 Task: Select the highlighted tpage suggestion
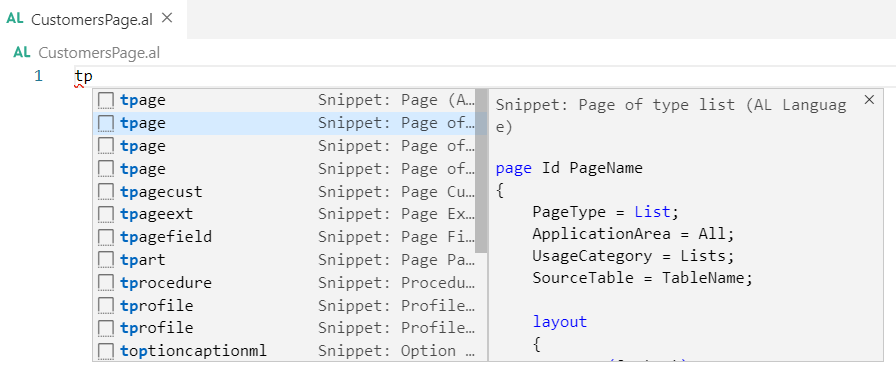(x=290, y=123)
